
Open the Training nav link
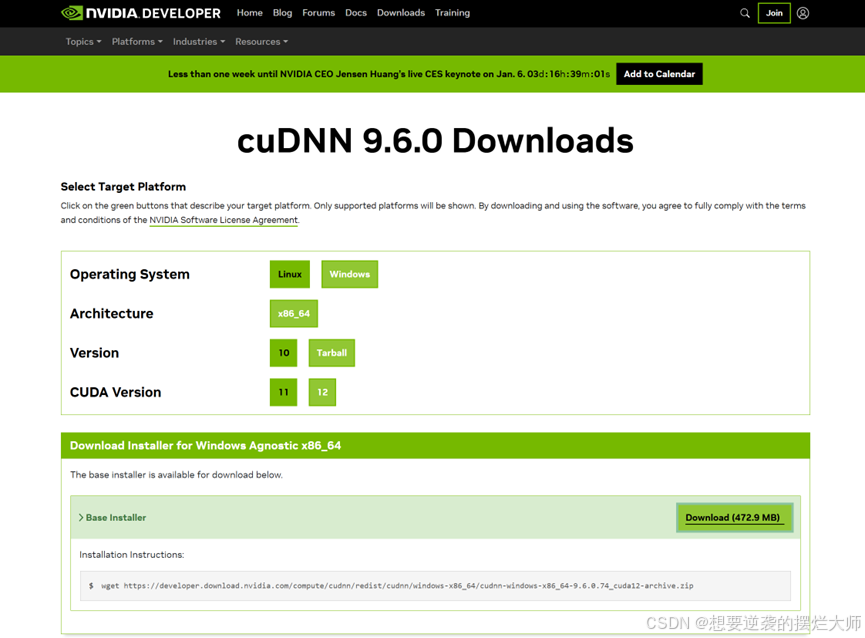click(452, 13)
